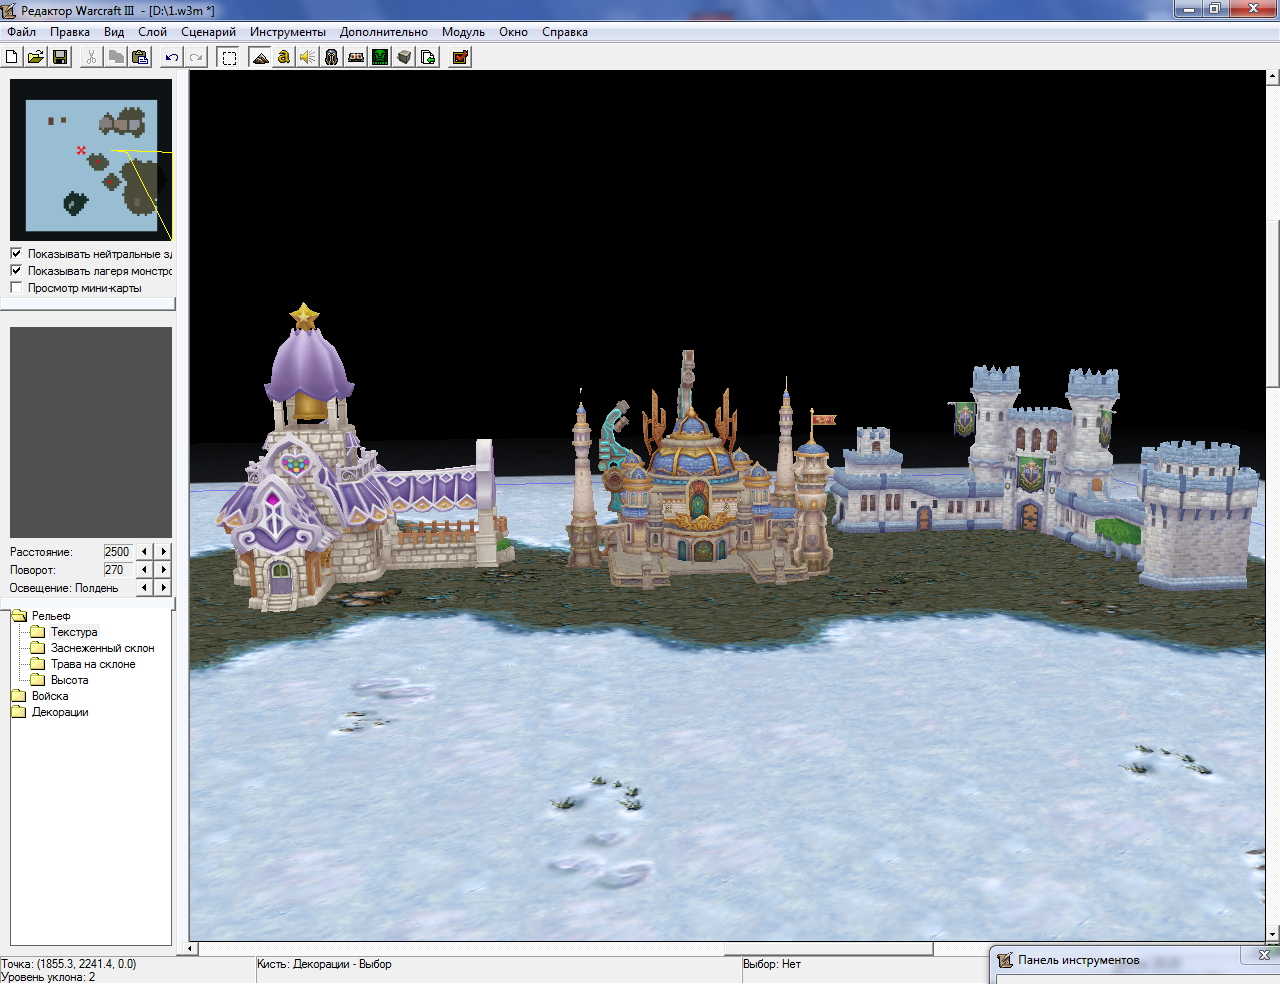
Task: Open the Инструменты menu
Action: (288, 32)
